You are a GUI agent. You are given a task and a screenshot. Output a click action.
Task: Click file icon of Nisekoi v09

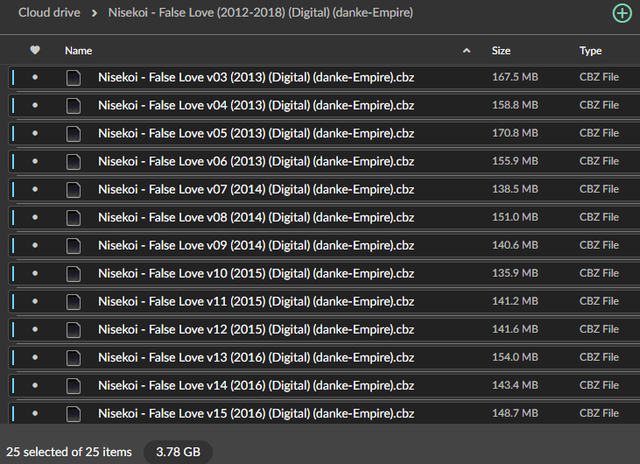point(73,246)
